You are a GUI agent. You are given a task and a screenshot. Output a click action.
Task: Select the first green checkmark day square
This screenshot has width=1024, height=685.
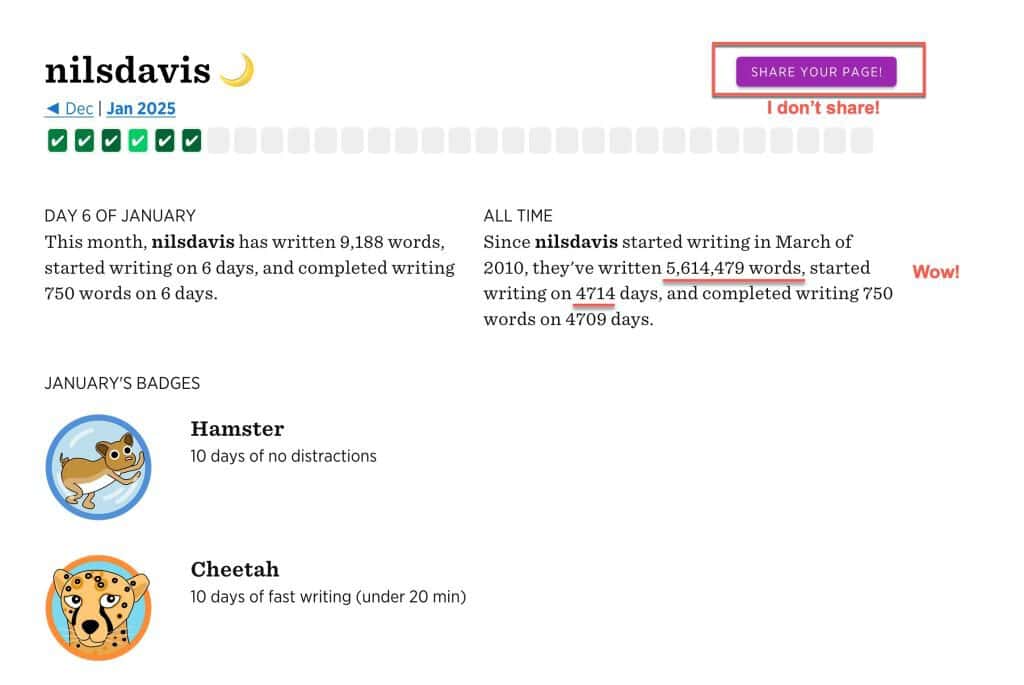[x=56, y=140]
